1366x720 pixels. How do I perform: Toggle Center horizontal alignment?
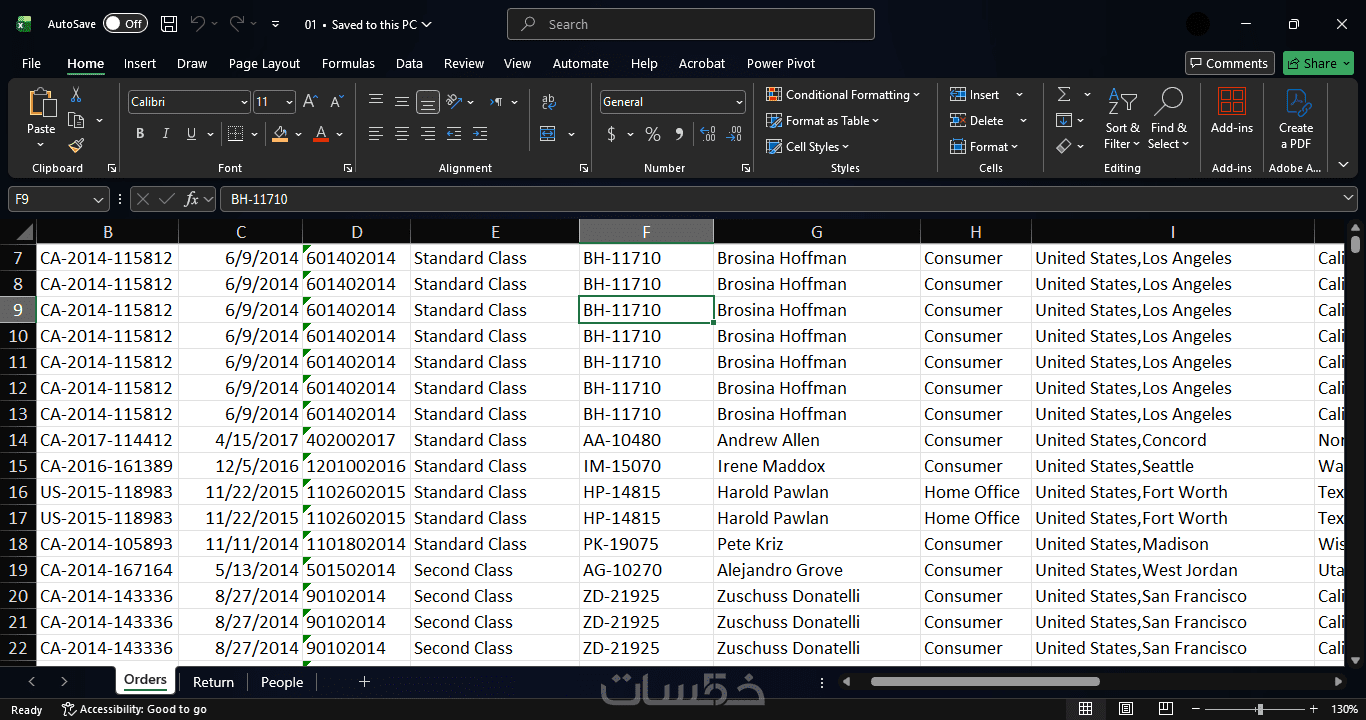pyautogui.click(x=402, y=134)
